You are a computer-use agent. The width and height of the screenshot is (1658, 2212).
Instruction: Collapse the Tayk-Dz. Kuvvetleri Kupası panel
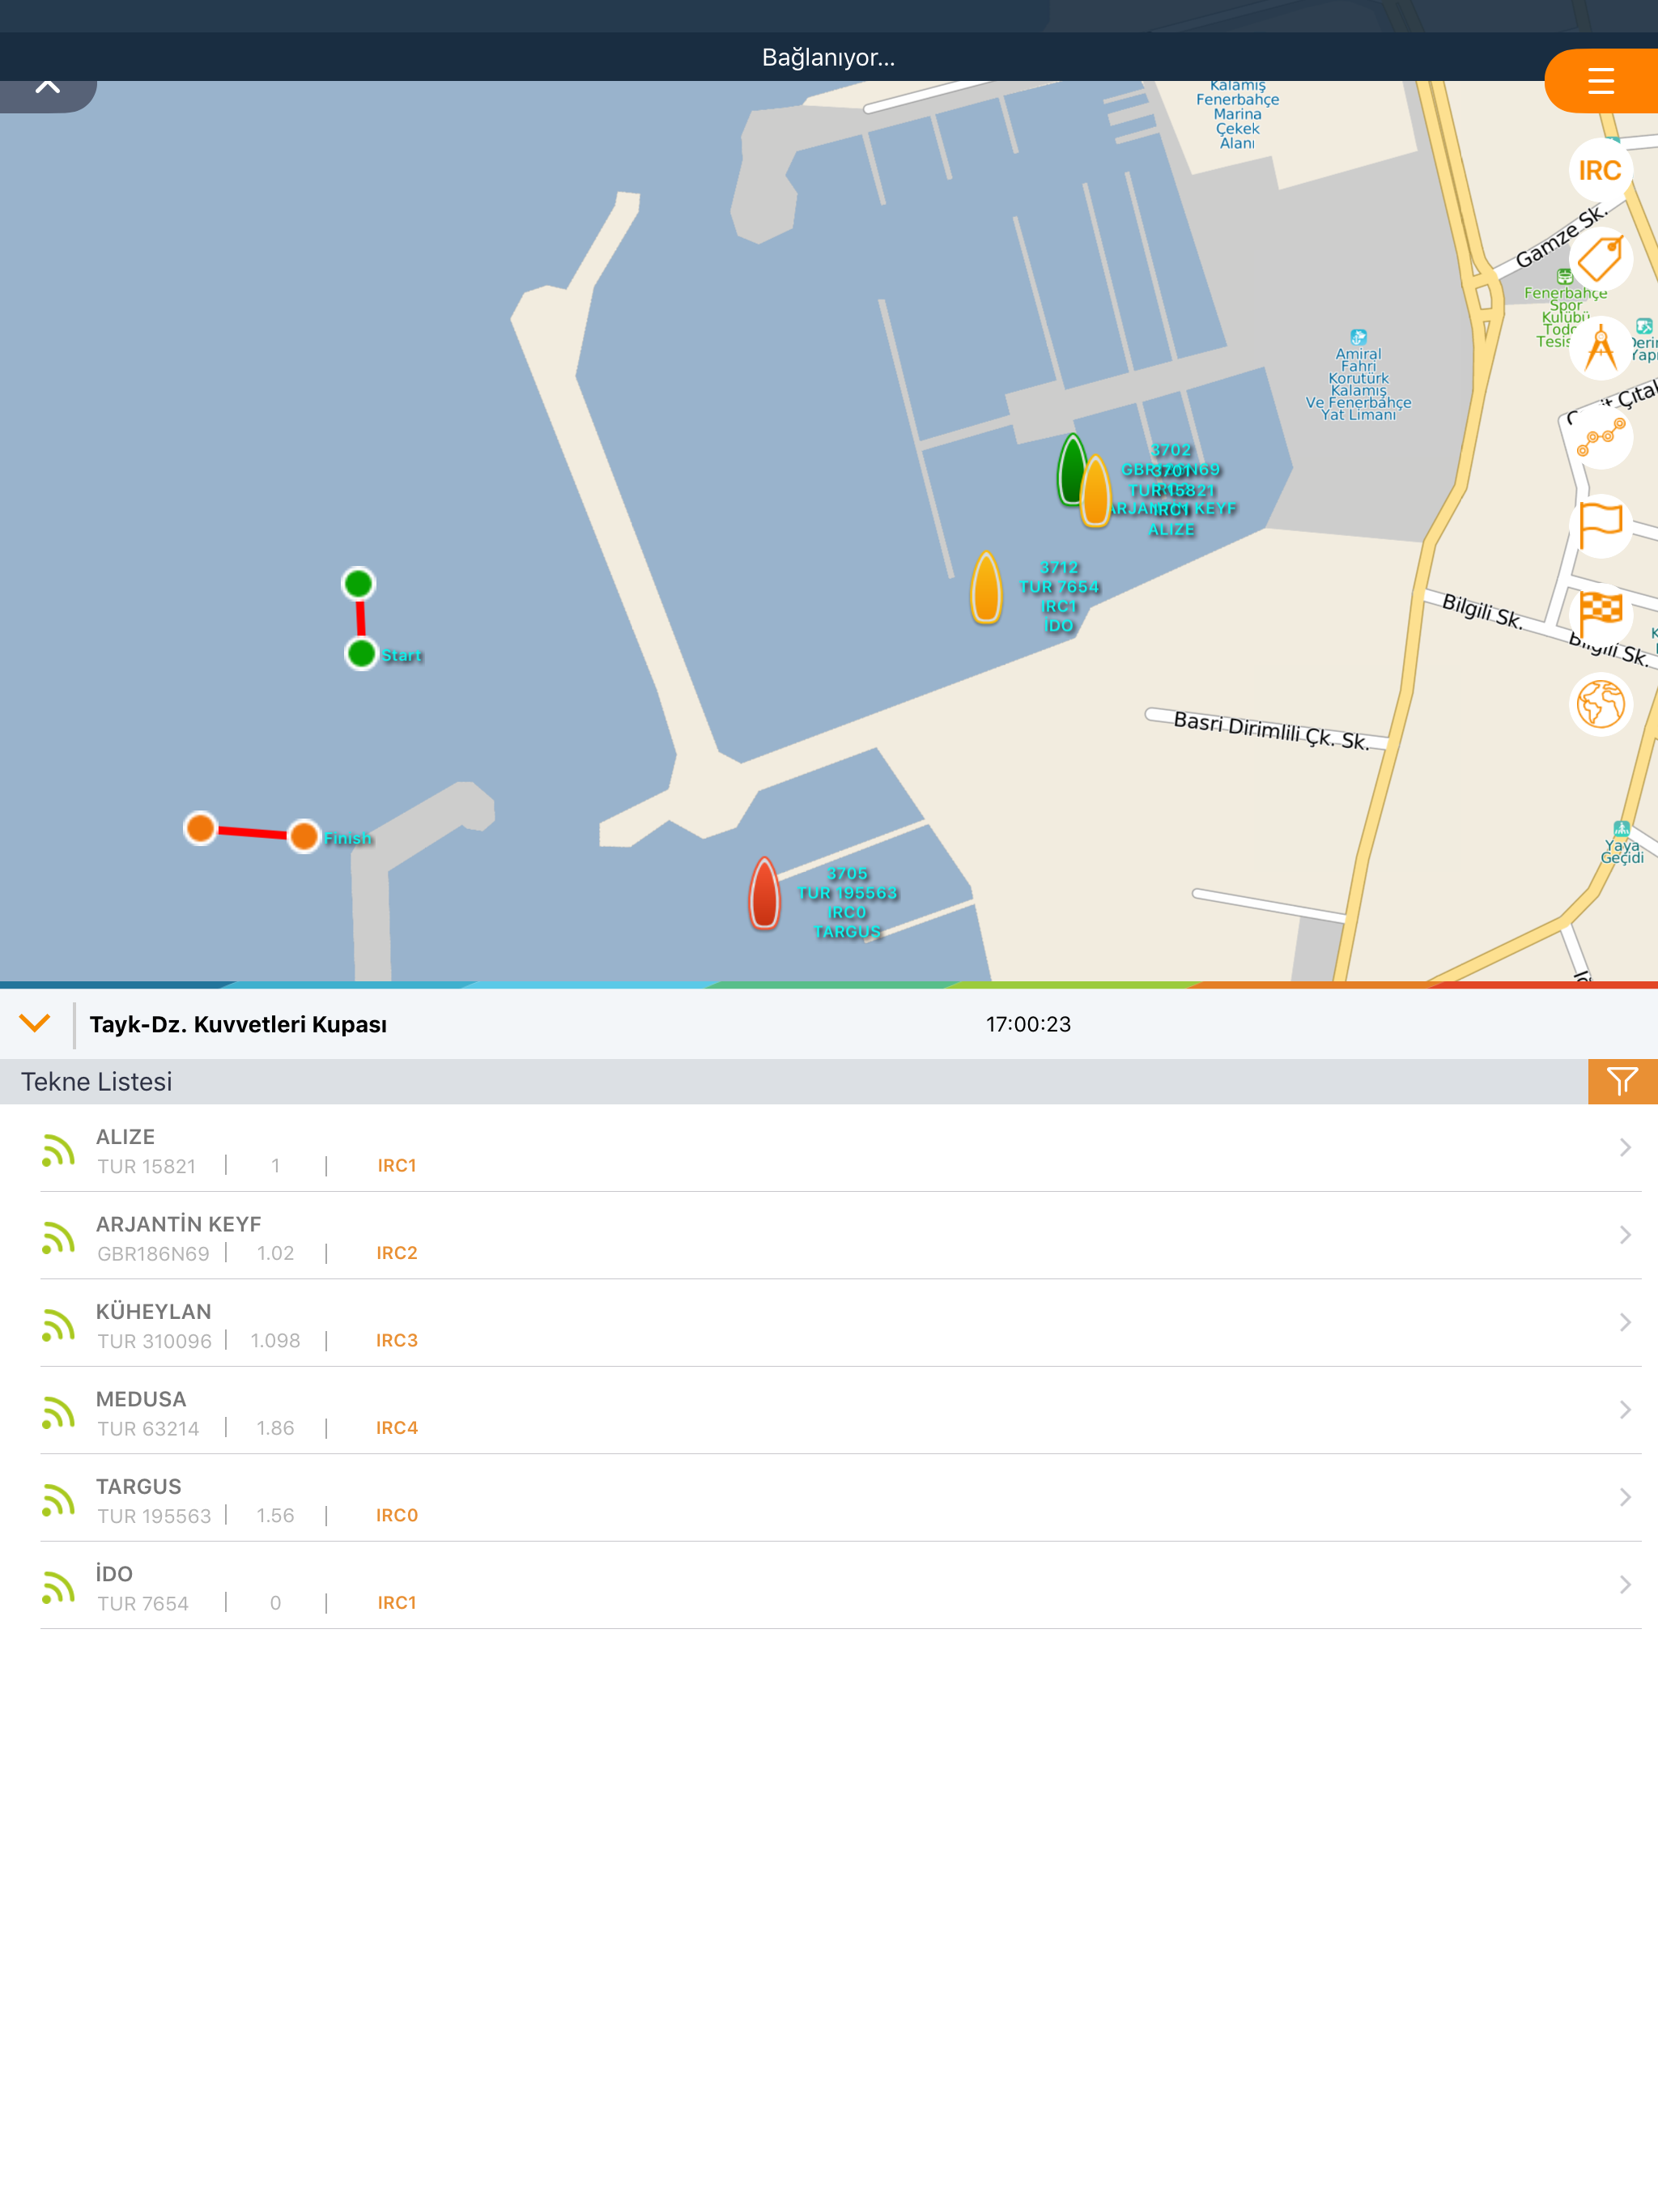pos(35,1023)
